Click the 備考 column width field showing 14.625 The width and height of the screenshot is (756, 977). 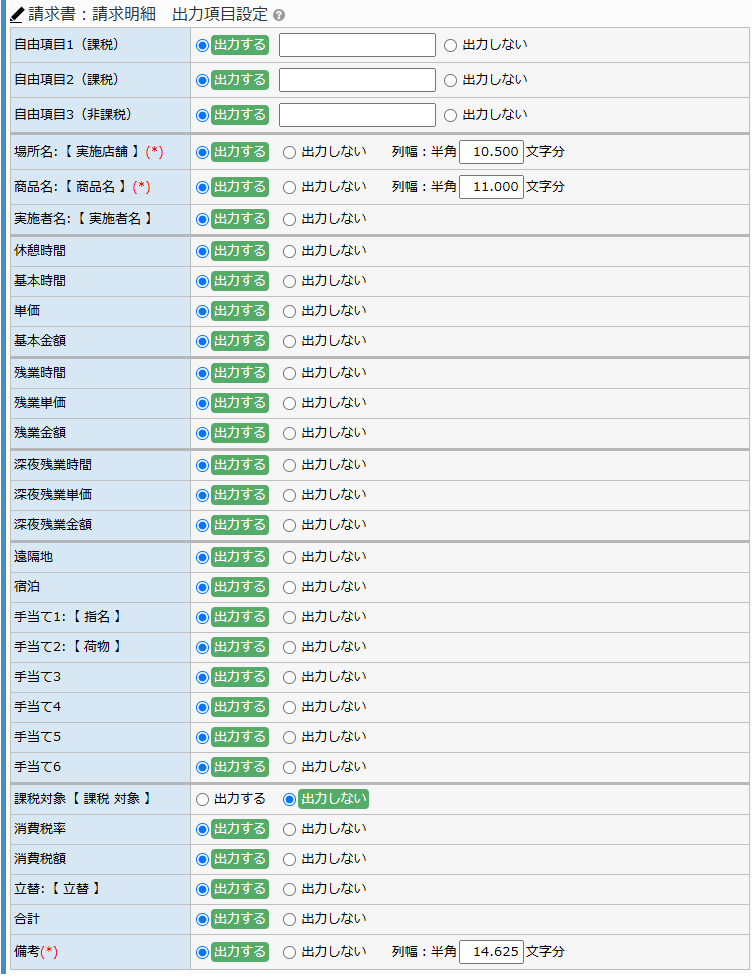click(491, 952)
